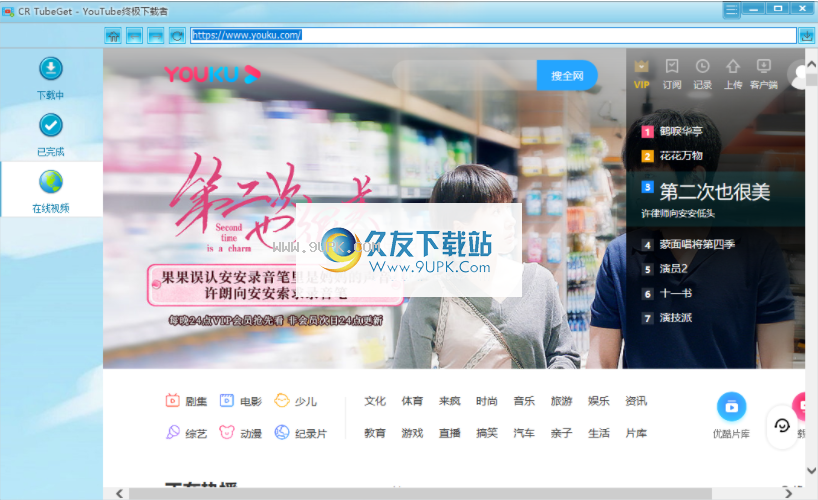Go to the 亲子 channel

[561, 433]
